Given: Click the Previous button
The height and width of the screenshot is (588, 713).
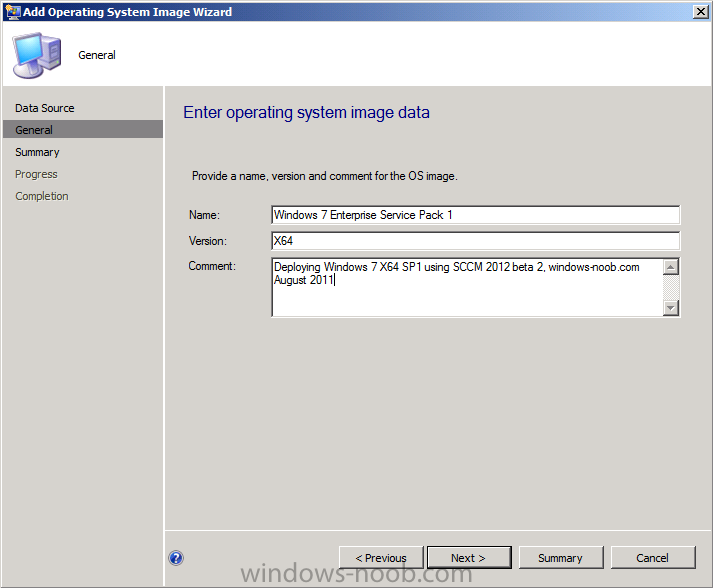Looking at the screenshot, I should [381, 558].
